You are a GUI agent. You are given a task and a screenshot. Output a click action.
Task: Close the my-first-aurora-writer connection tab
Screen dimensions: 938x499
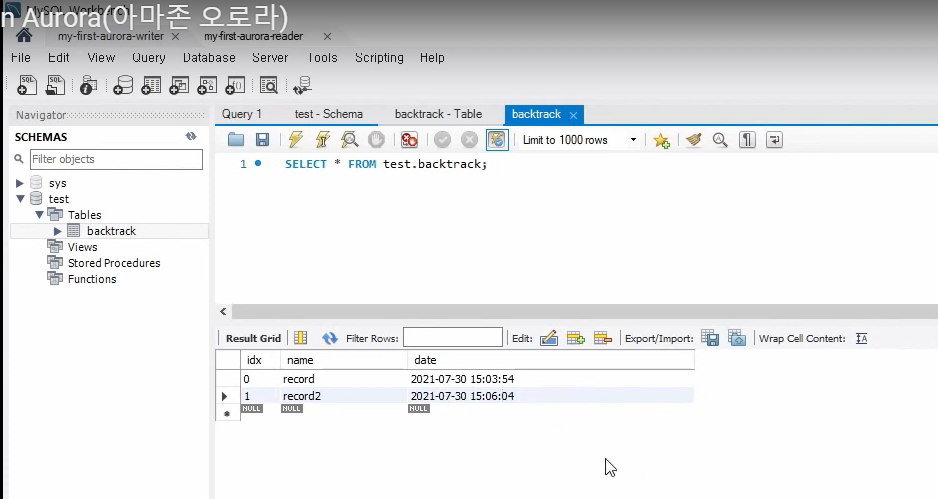click(175, 36)
